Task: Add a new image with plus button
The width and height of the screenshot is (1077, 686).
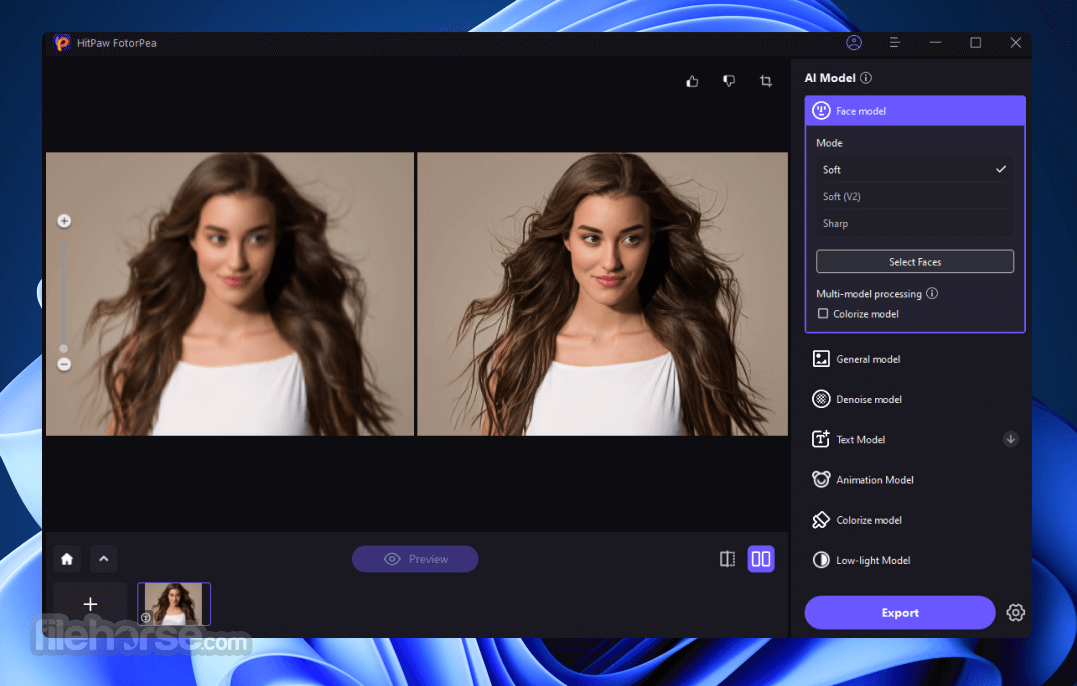Action: (90, 604)
